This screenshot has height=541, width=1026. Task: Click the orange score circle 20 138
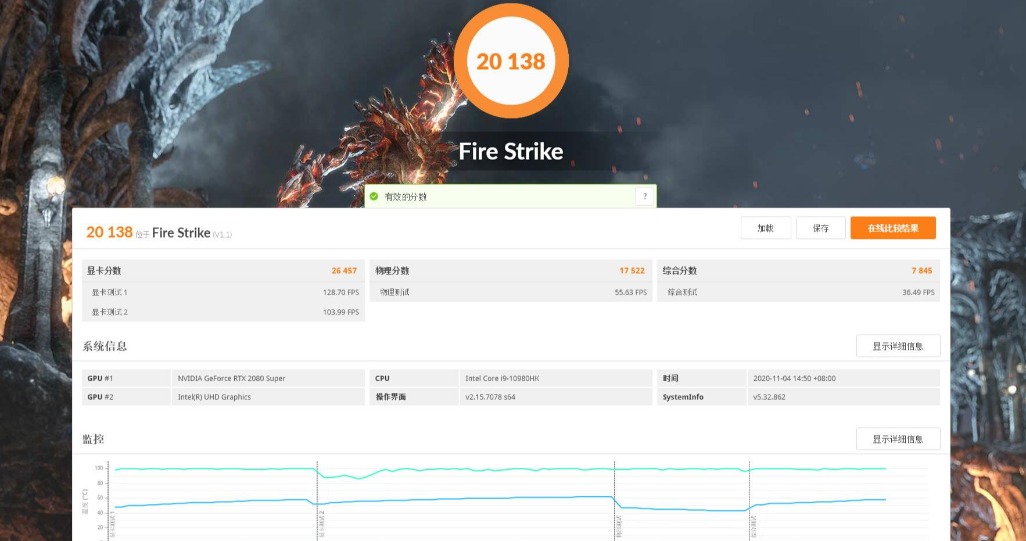click(511, 61)
